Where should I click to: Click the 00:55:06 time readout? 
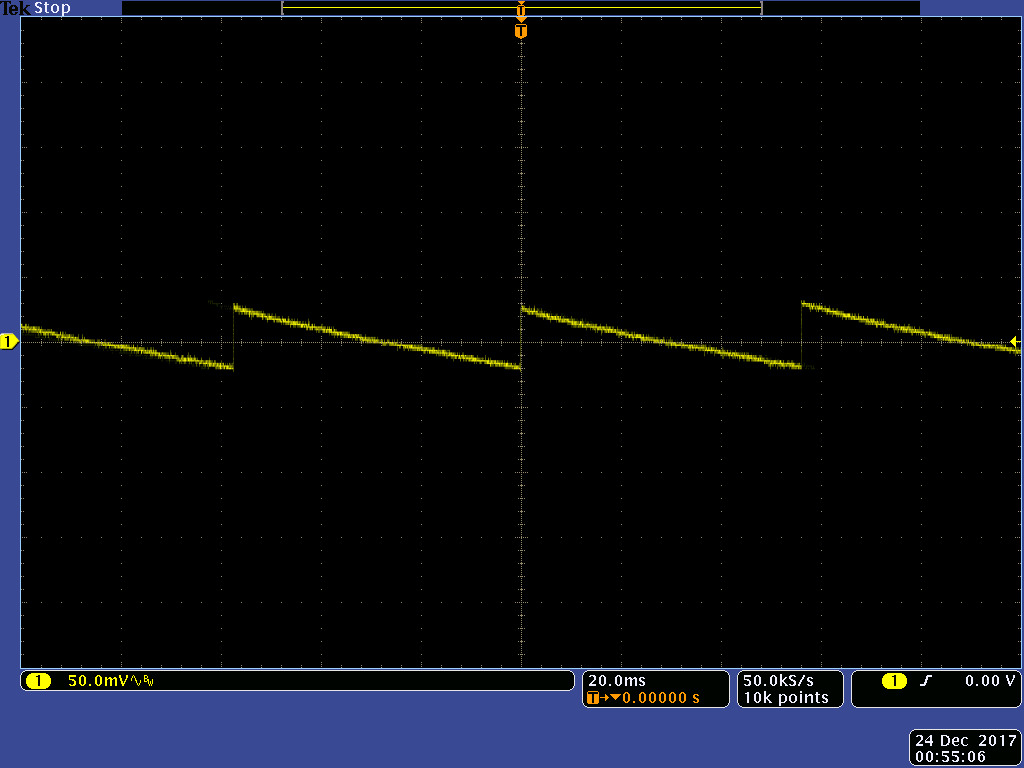tap(950, 757)
